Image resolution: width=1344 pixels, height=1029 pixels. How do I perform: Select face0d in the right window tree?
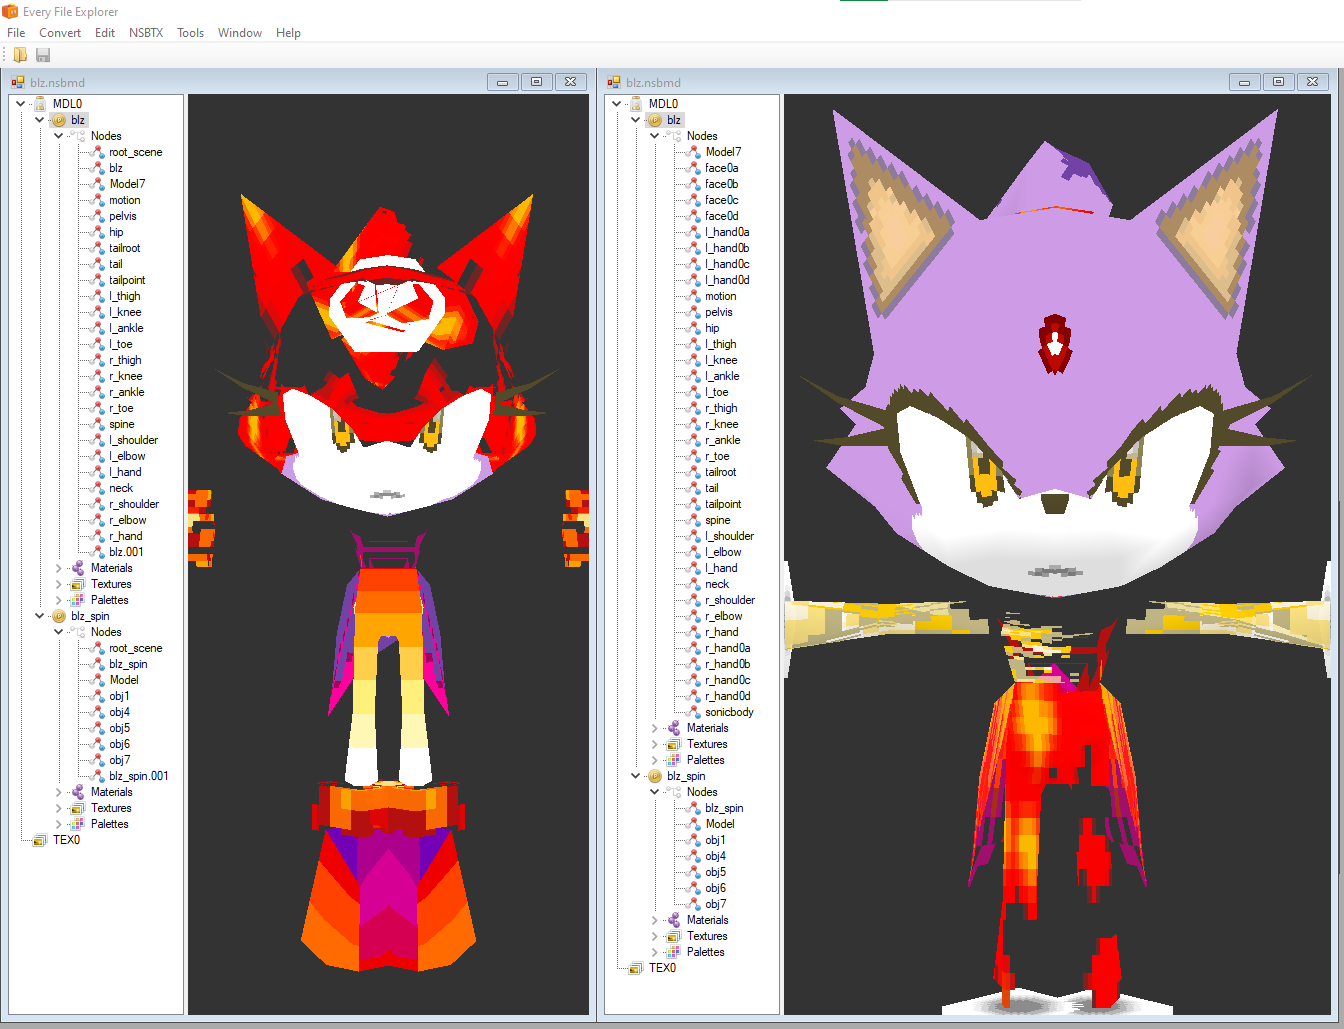(x=722, y=216)
